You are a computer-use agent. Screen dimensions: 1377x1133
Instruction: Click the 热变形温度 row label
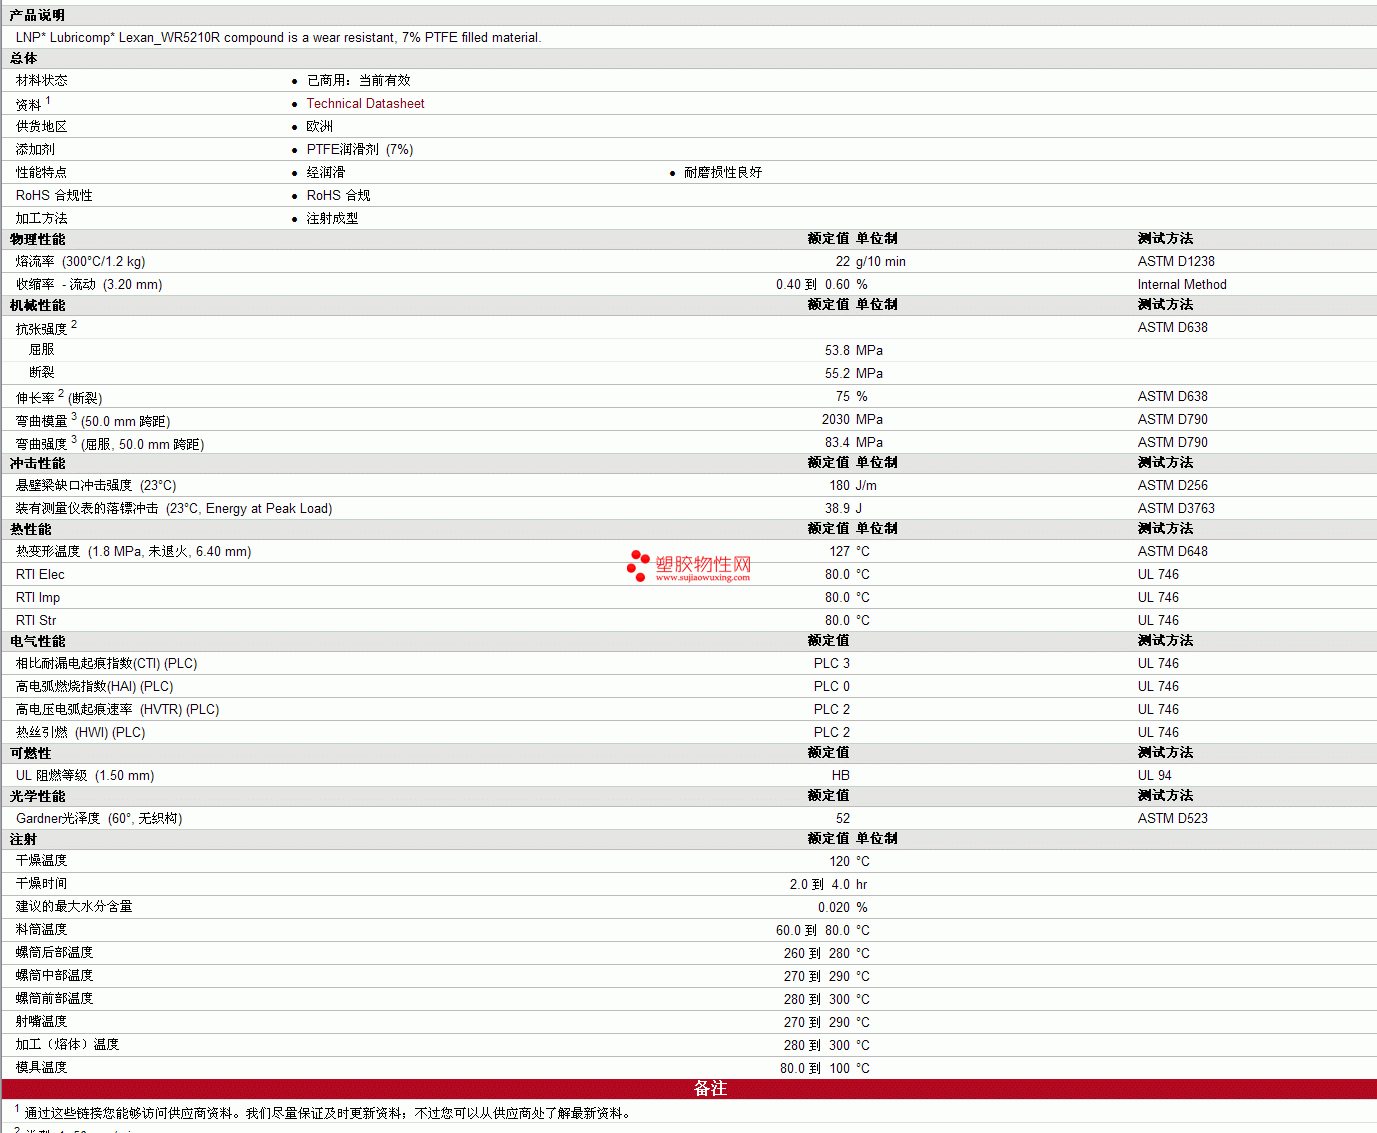click(x=134, y=551)
